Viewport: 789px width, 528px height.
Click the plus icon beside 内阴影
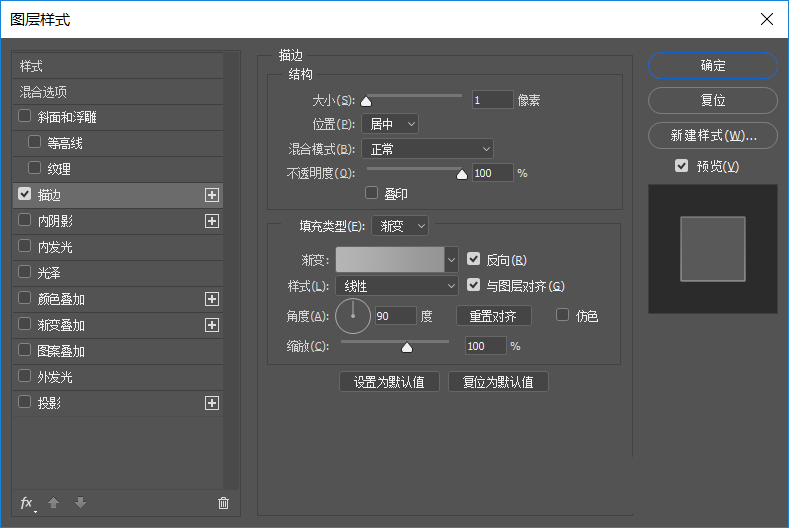(x=212, y=221)
